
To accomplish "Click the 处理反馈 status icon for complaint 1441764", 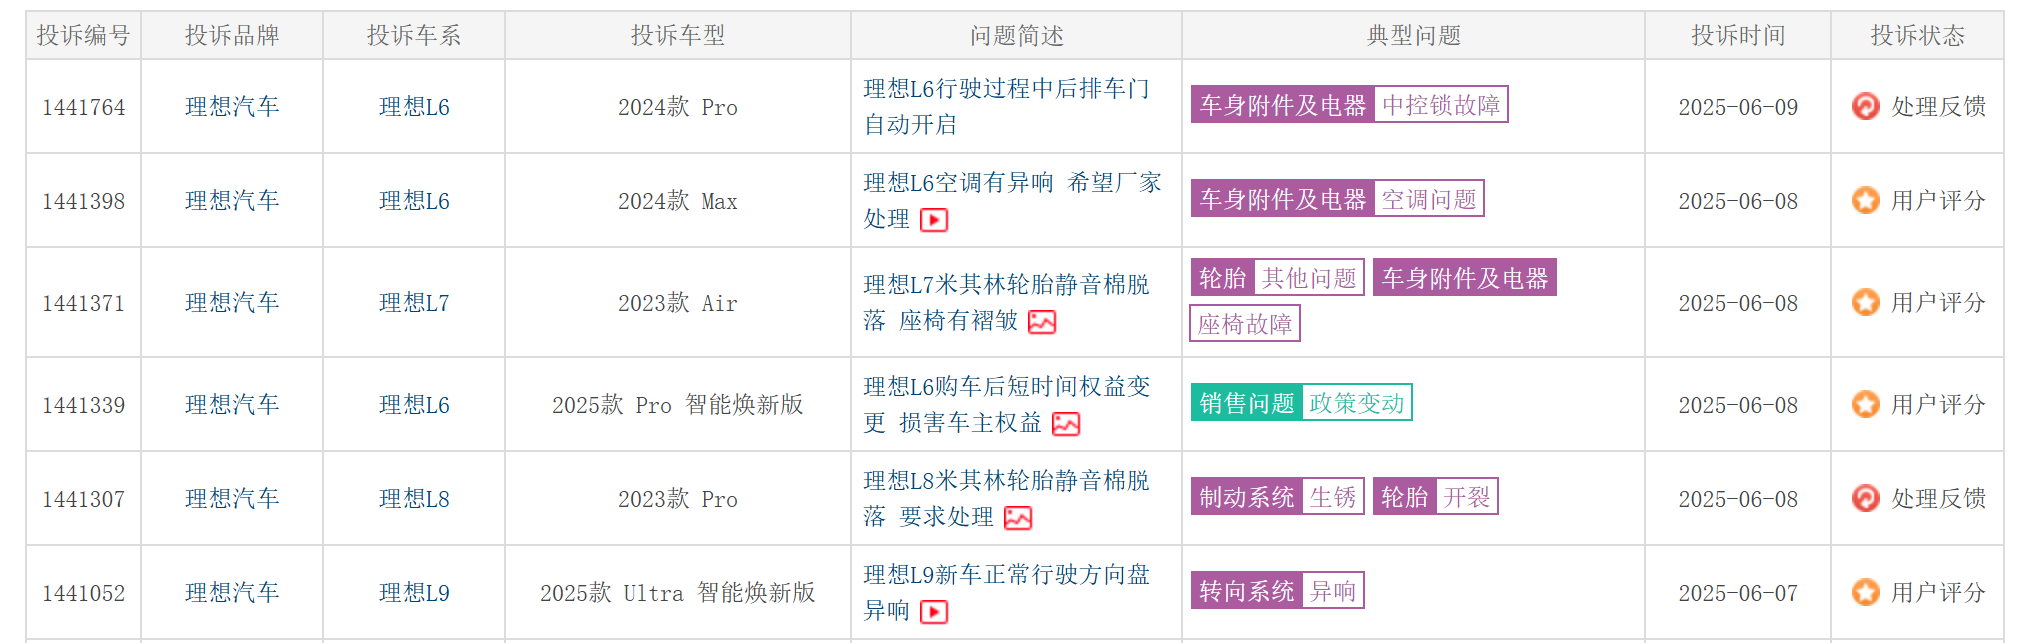I will point(1865,106).
